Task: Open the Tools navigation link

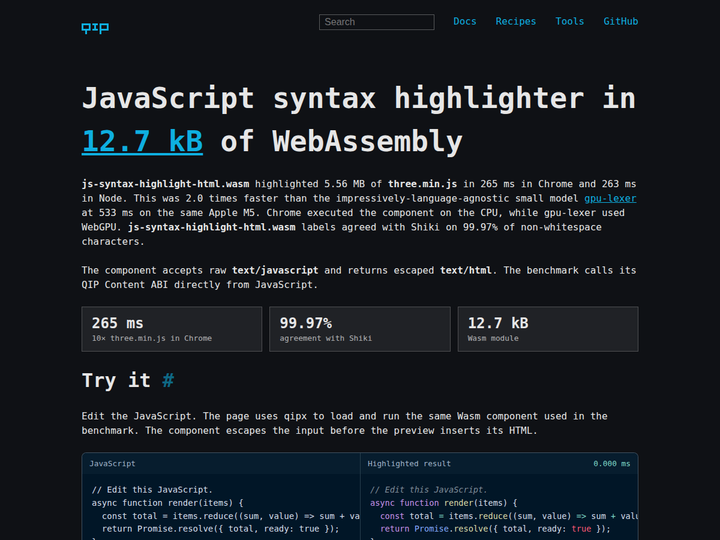Action: click(x=569, y=22)
